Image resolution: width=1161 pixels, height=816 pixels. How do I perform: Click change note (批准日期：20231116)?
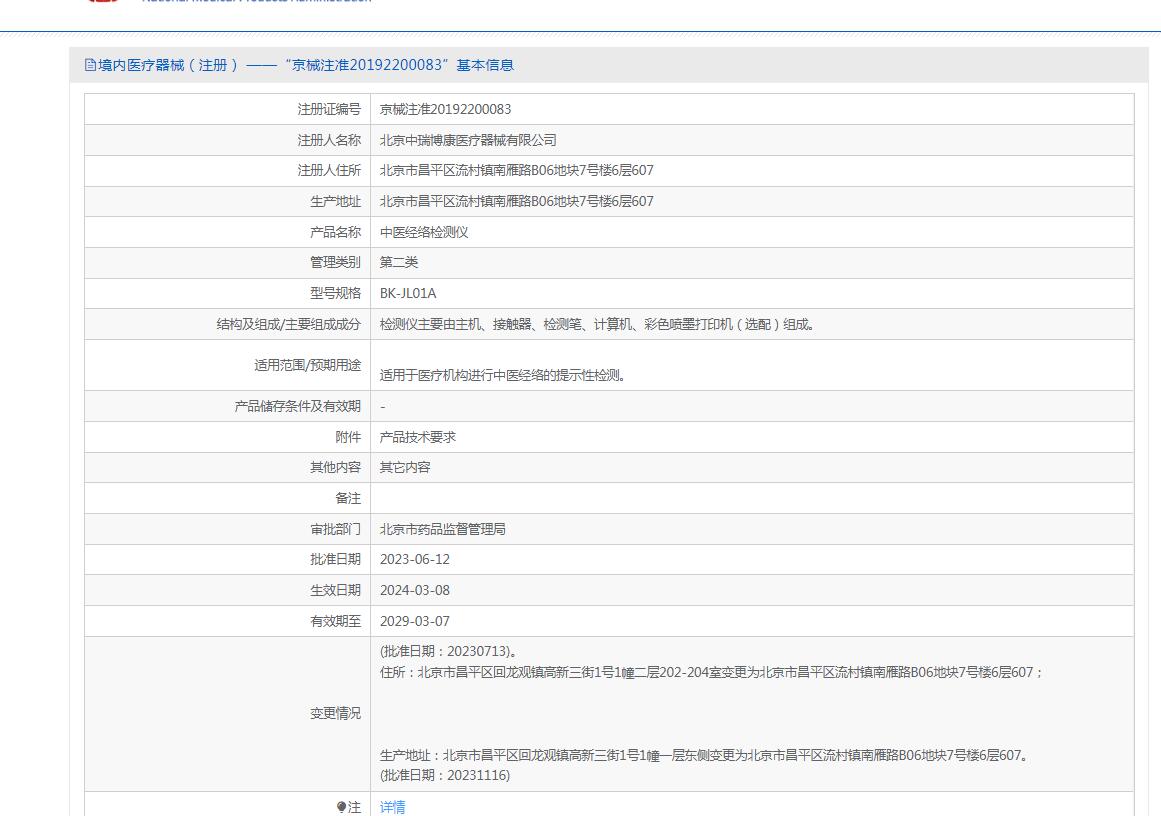click(445, 776)
